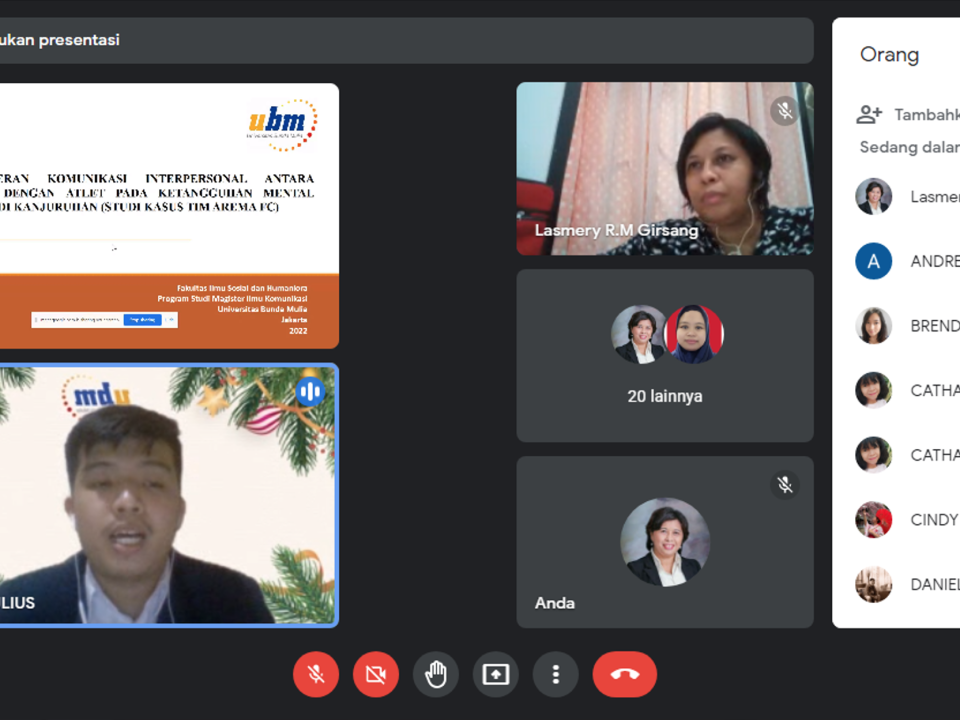Click Sedang dalam section label
960x720 pixels.
[x=909, y=147]
